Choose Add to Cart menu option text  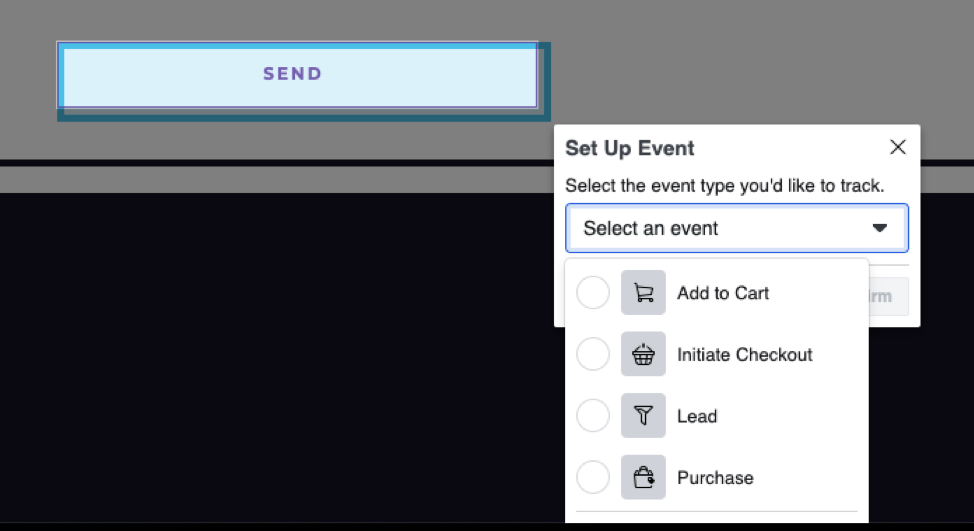click(723, 293)
